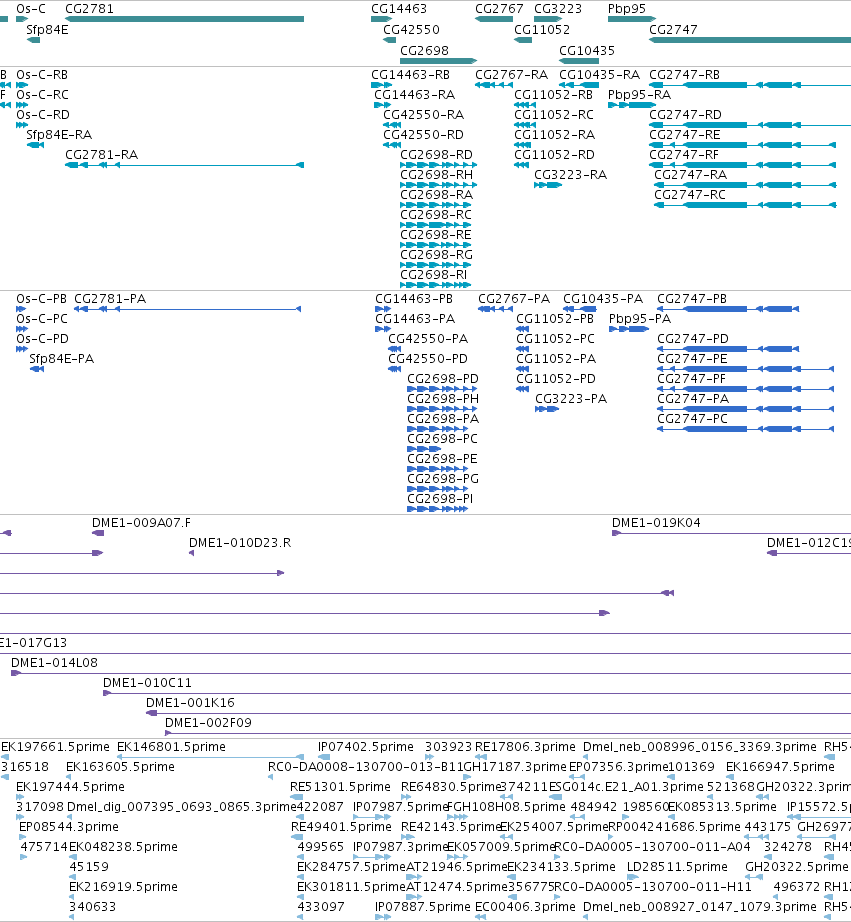The width and height of the screenshot is (851, 922).
Task: Select the Sfp84E-RA transcript
Action: click(35, 145)
